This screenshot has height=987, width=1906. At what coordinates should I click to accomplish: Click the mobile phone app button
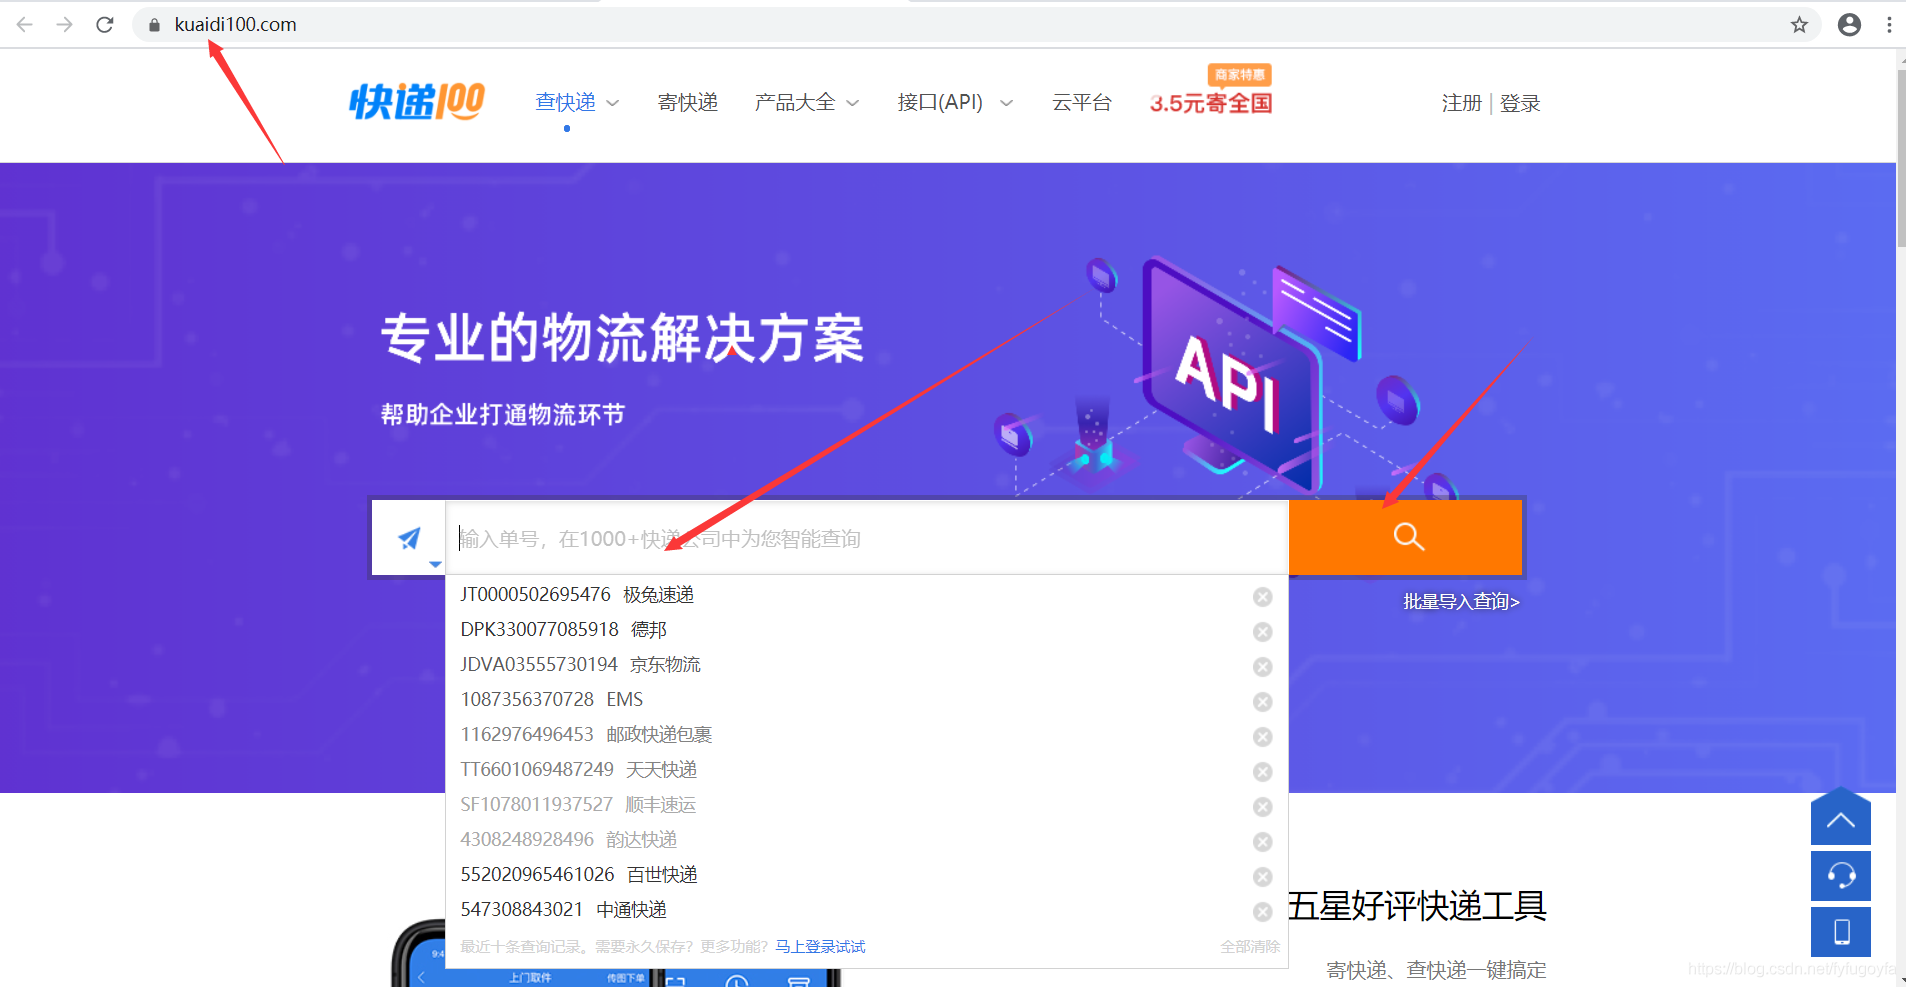[x=1840, y=932]
